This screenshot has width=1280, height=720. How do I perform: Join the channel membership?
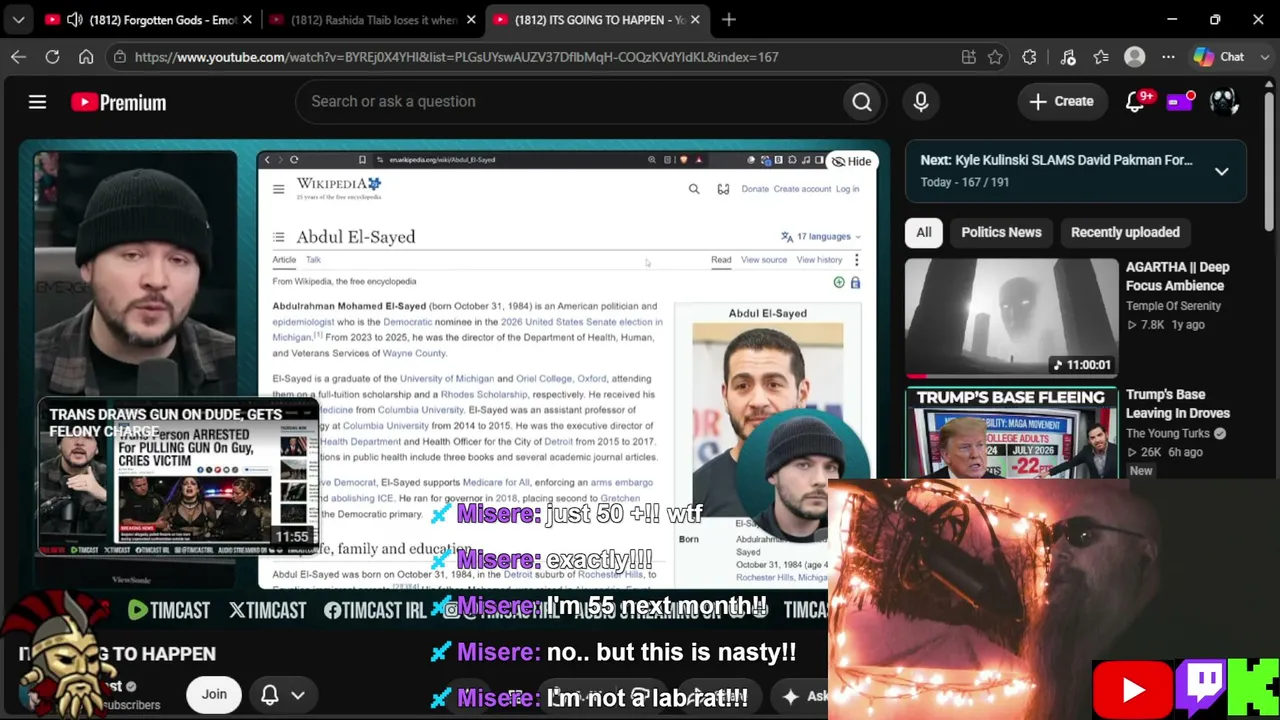click(x=214, y=694)
